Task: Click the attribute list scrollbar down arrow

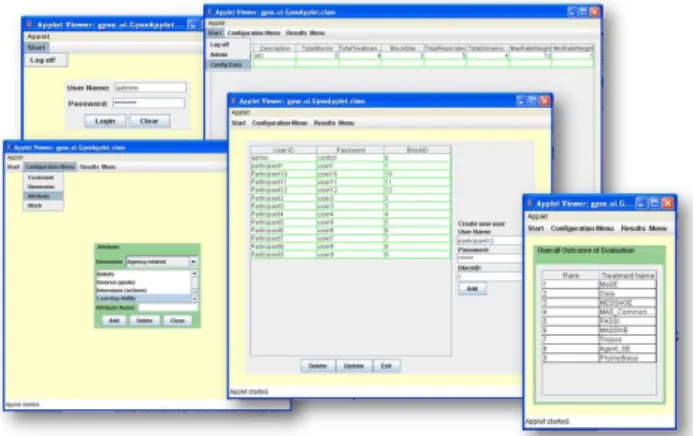Action: (194, 299)
